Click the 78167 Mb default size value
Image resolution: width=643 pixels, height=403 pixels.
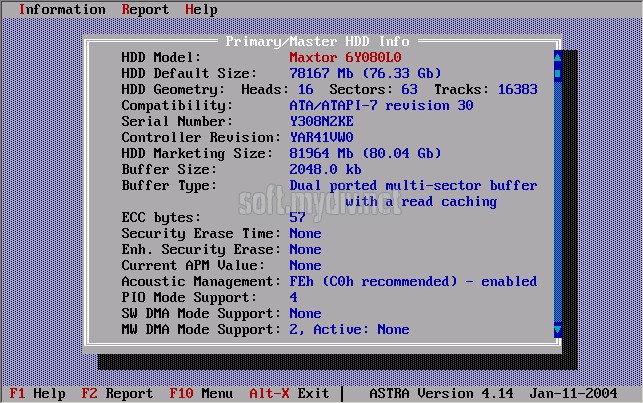pos(365,73)
